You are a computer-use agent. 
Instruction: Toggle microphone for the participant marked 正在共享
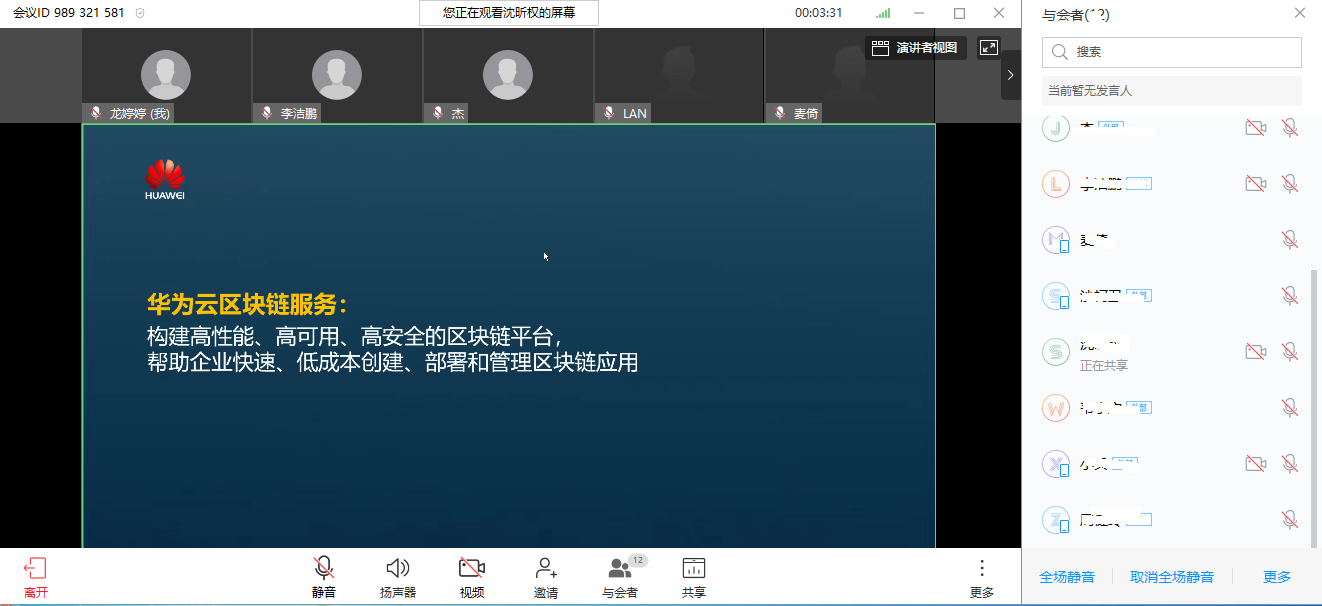click(x=1290, y=352)
